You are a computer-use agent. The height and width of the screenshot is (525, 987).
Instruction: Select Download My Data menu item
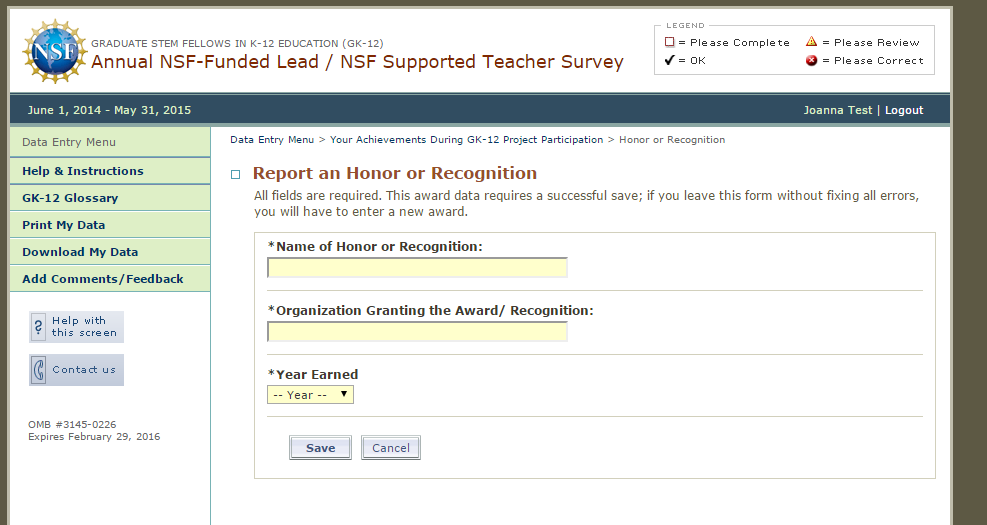point(80,252)
